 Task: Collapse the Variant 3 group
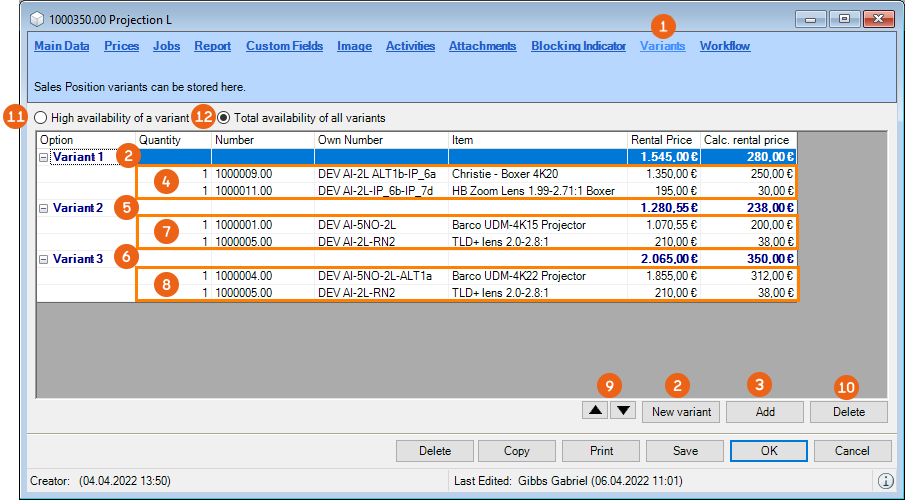pyautogui.click(x=44, y=259)
